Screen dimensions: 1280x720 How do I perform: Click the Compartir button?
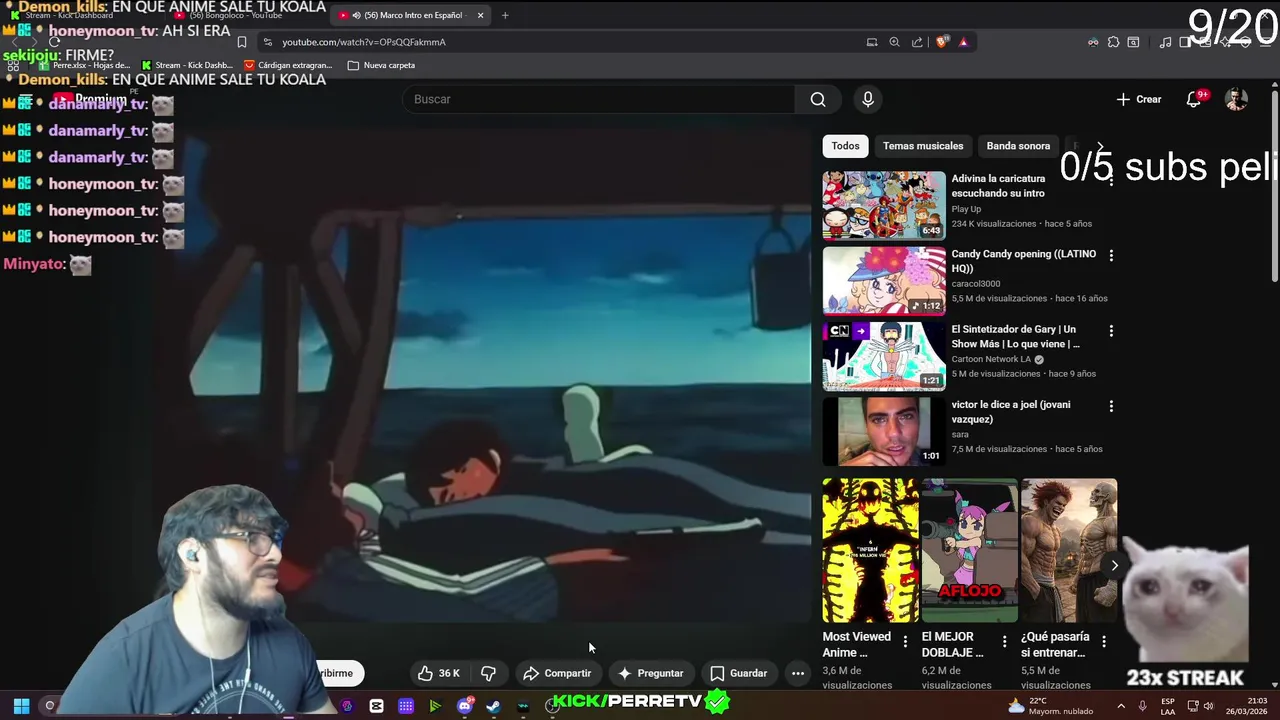(557, 673)
